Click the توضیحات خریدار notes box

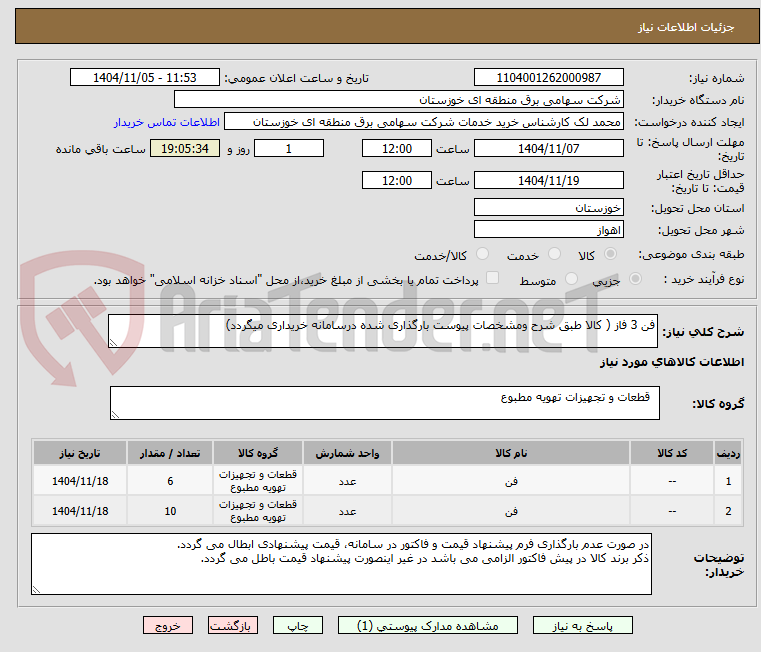[341, 564]
